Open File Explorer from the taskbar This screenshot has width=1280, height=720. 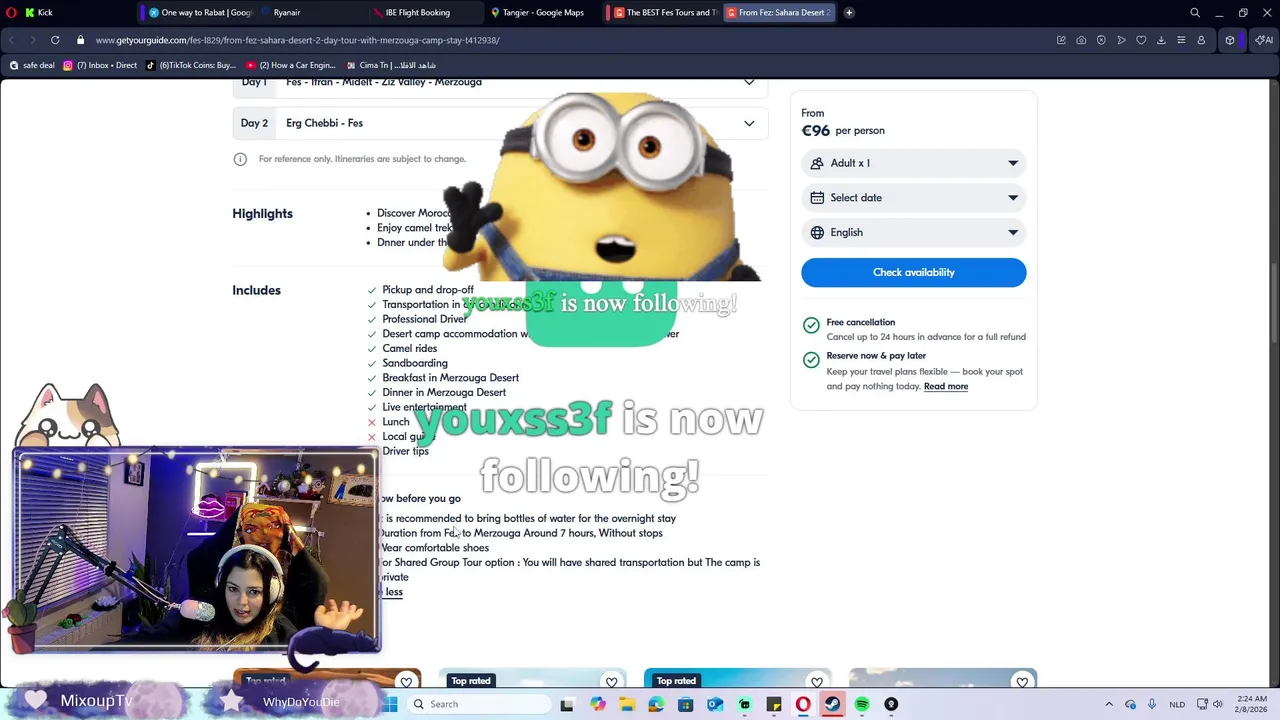pyautogui.click(x=626, y=704)
